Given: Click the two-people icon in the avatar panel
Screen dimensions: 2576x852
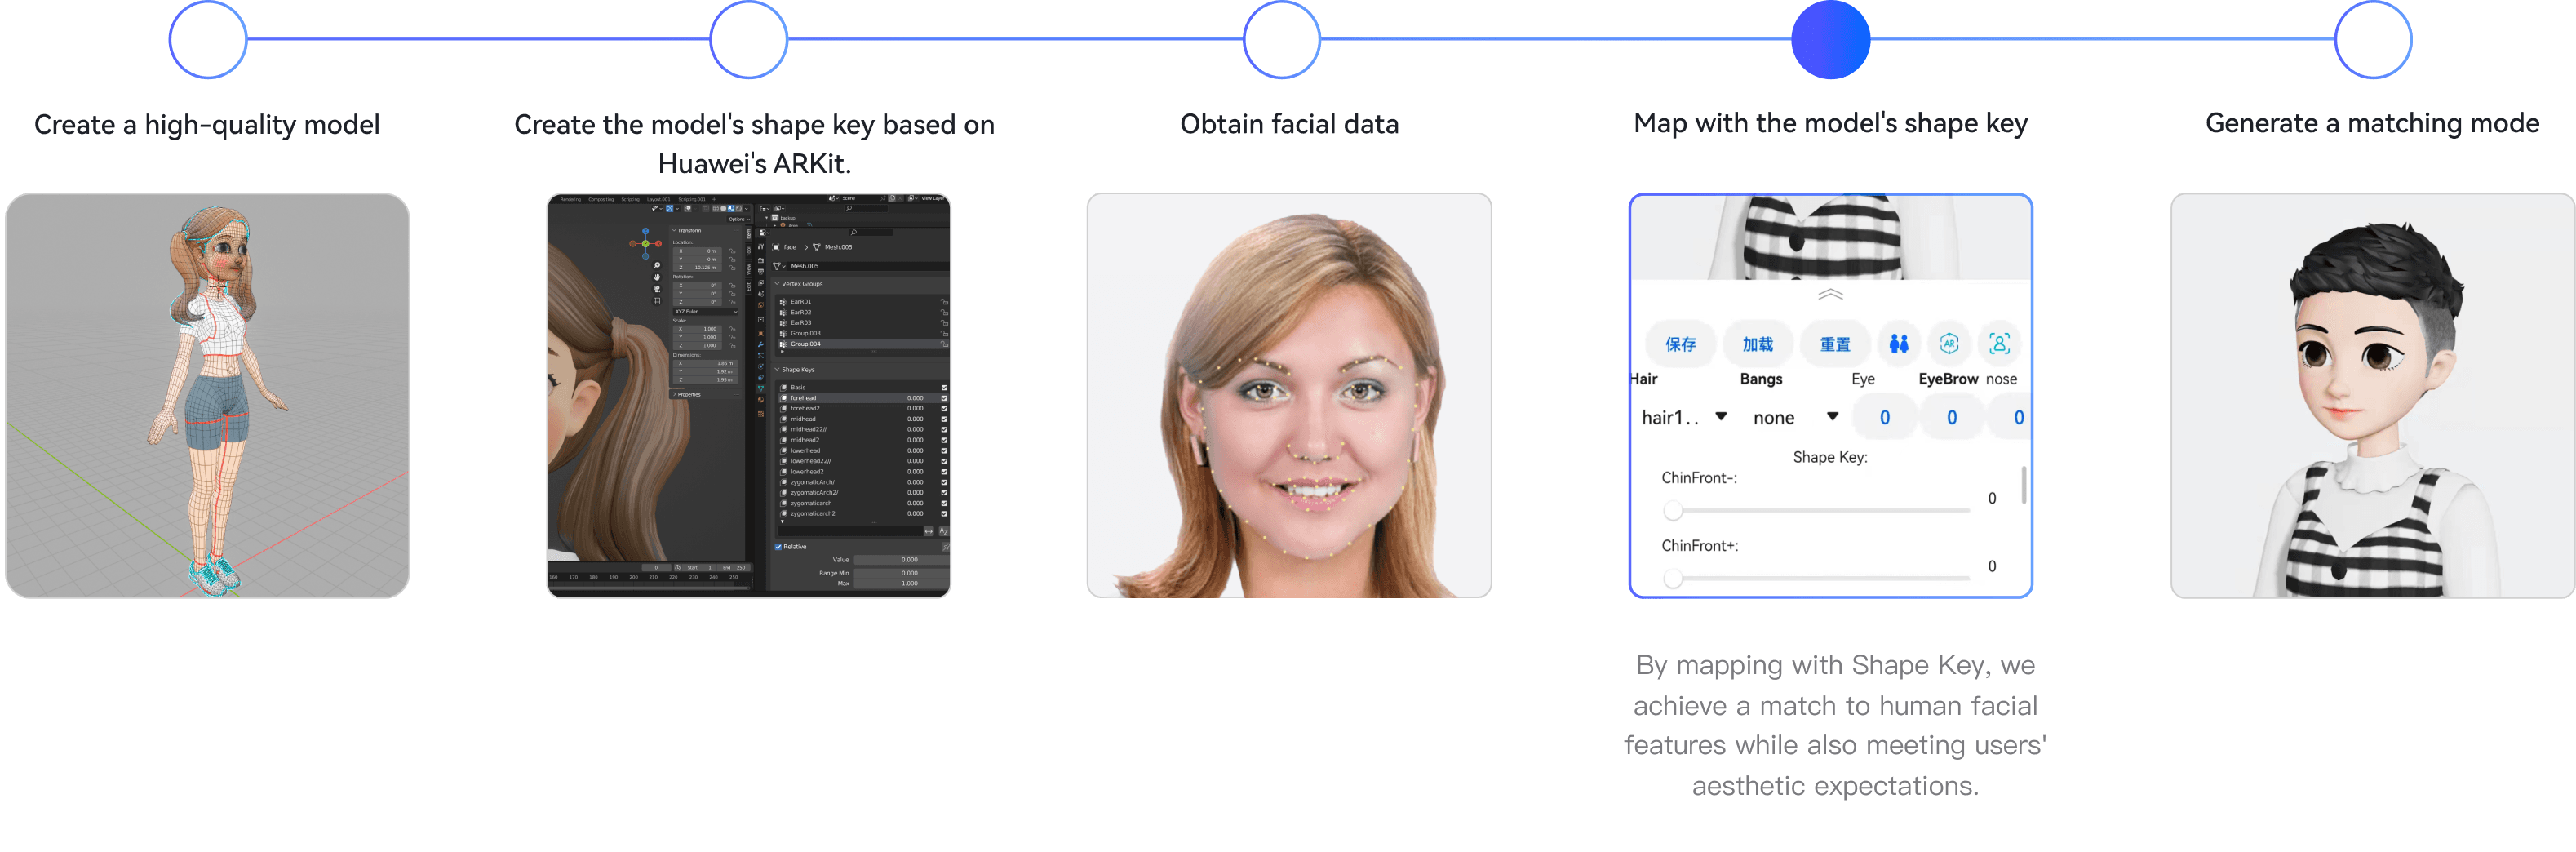Looking at the screenshot, I should (1898, 344).
